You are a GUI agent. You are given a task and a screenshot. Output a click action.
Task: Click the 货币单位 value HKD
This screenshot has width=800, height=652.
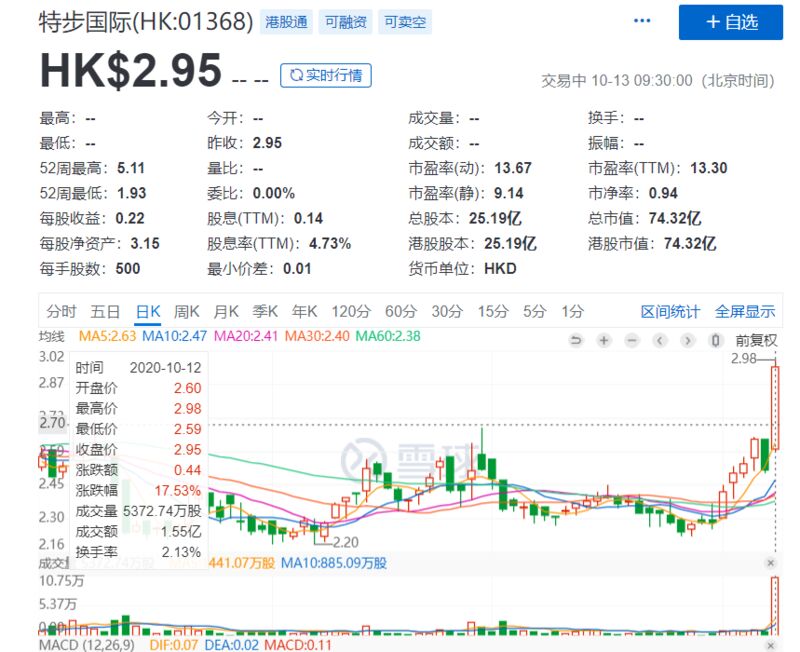click(501, 268)
